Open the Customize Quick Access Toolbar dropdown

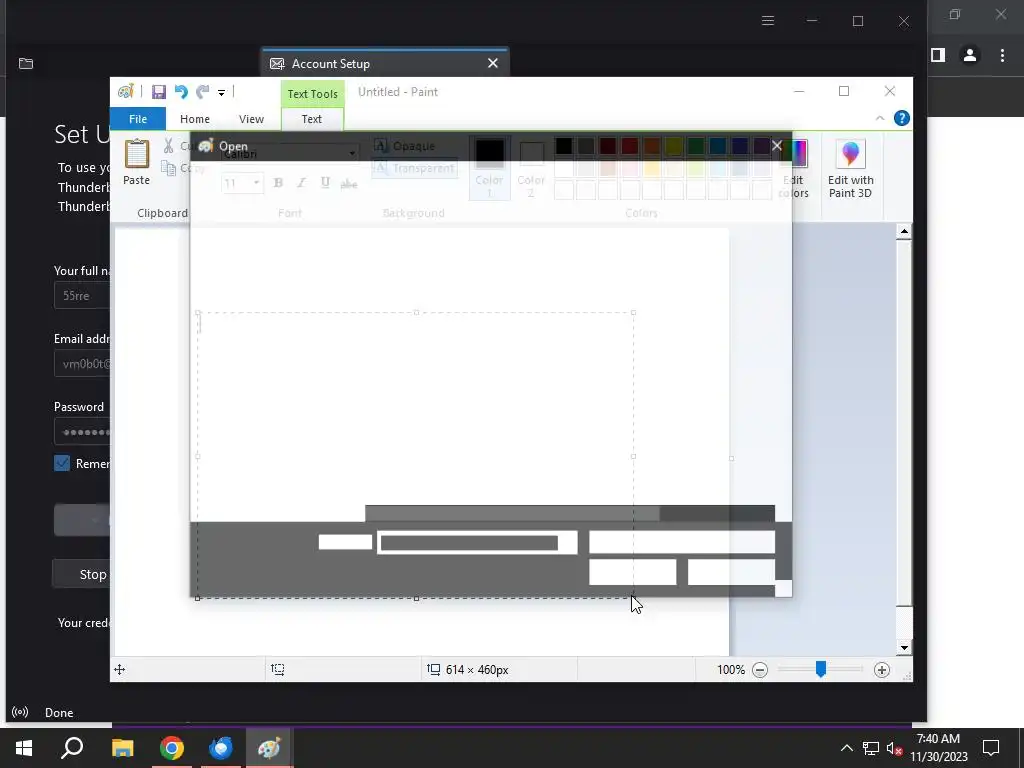221,93
